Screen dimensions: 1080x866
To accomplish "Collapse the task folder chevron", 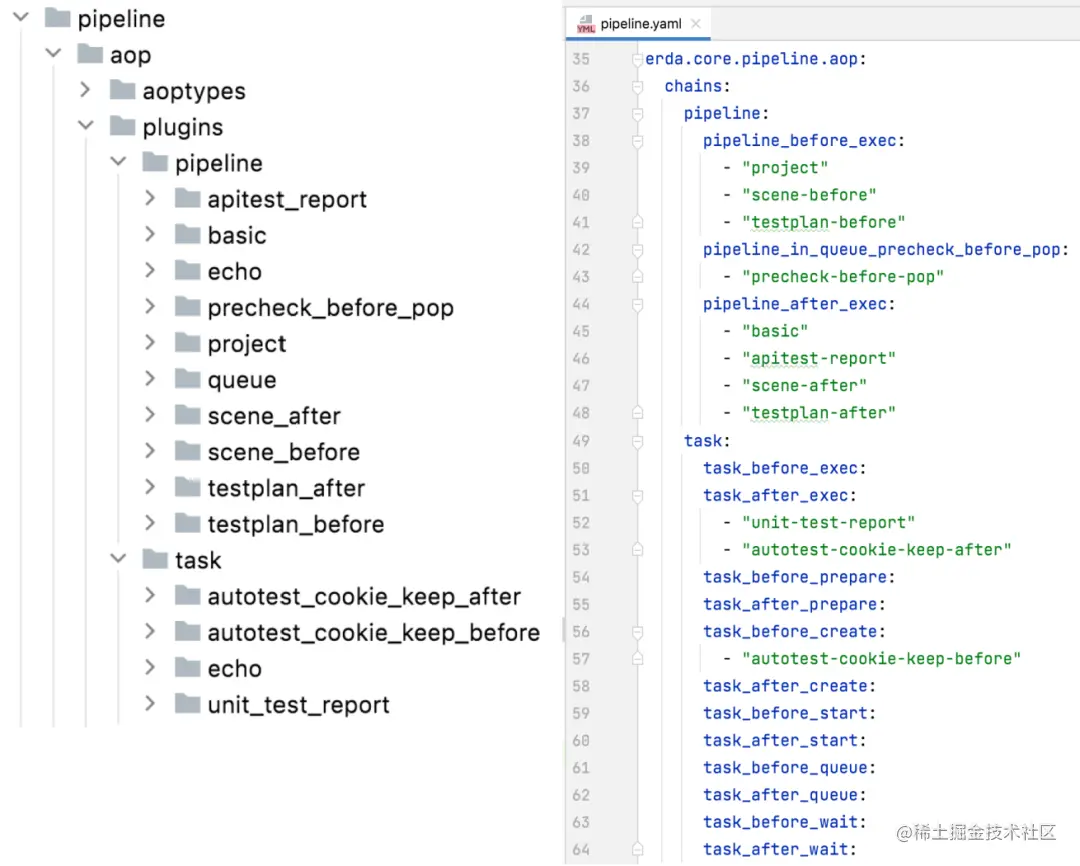I will 118,558.
